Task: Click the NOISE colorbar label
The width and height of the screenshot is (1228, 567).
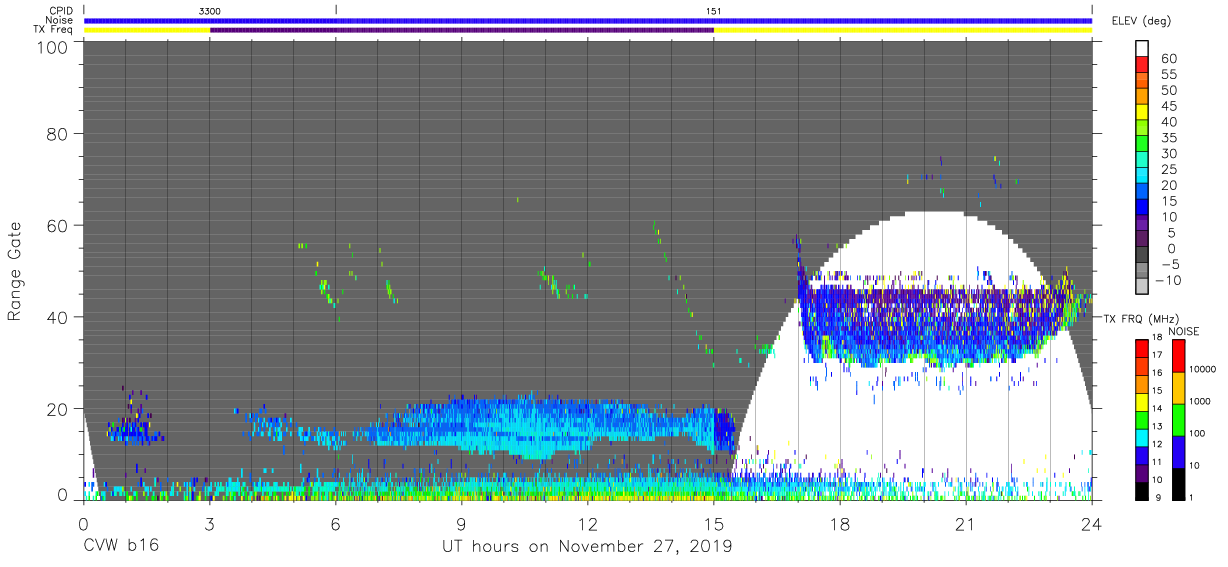Action: point(1184,331)
